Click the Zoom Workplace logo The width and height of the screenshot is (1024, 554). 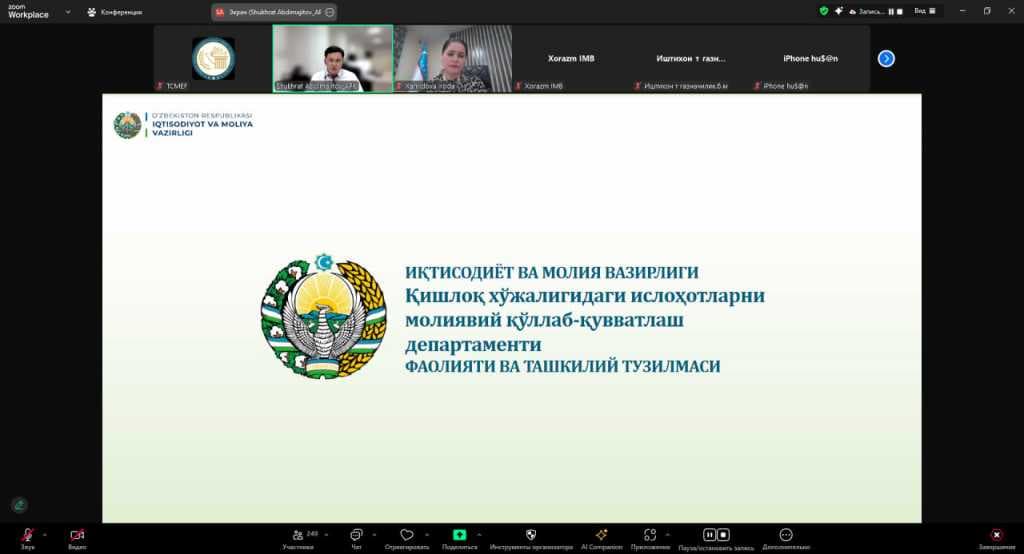(x=28, y=11)
